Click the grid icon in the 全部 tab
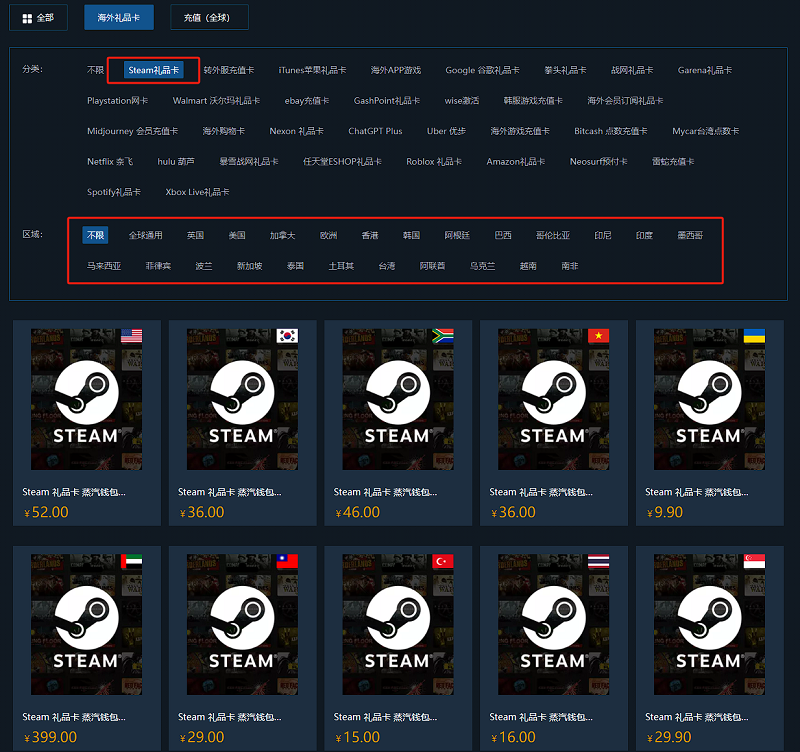The width and height of the screenshot is (800, 752). (x=27, y=18)
